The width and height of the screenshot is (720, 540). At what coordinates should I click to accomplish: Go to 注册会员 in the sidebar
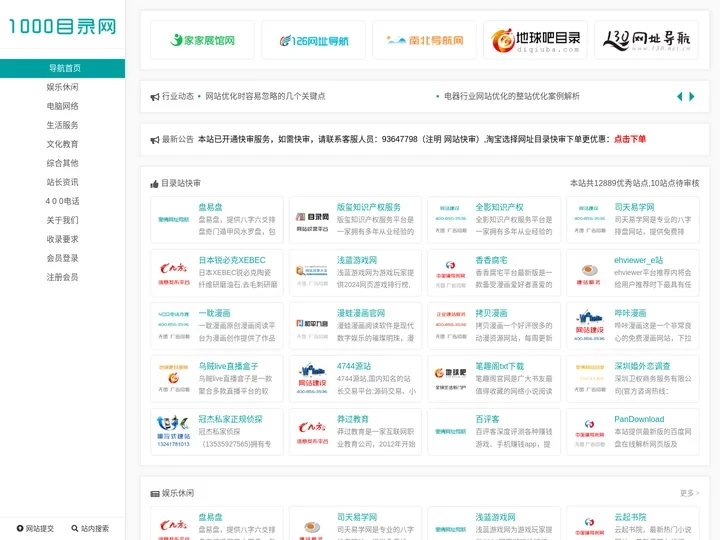click(x=62, y=277)
